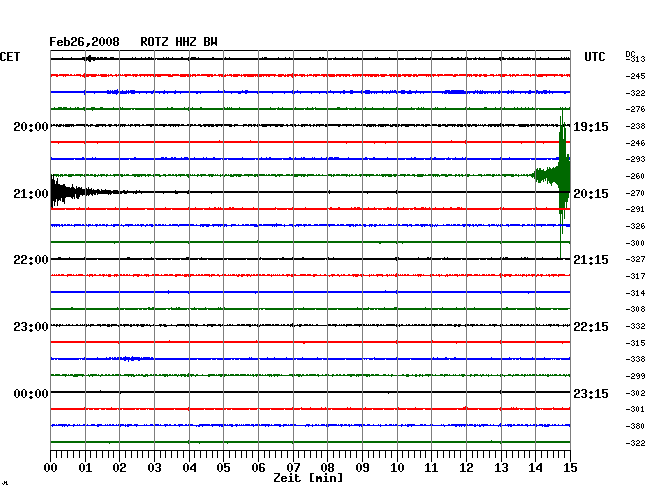Click minute tick label 11

(432, 468)
